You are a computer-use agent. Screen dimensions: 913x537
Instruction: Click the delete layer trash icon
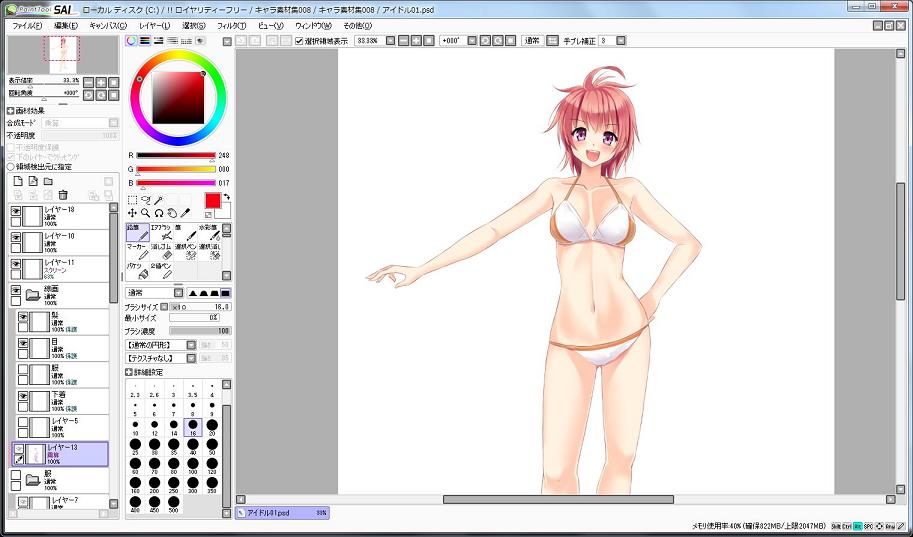coord(63,195)
